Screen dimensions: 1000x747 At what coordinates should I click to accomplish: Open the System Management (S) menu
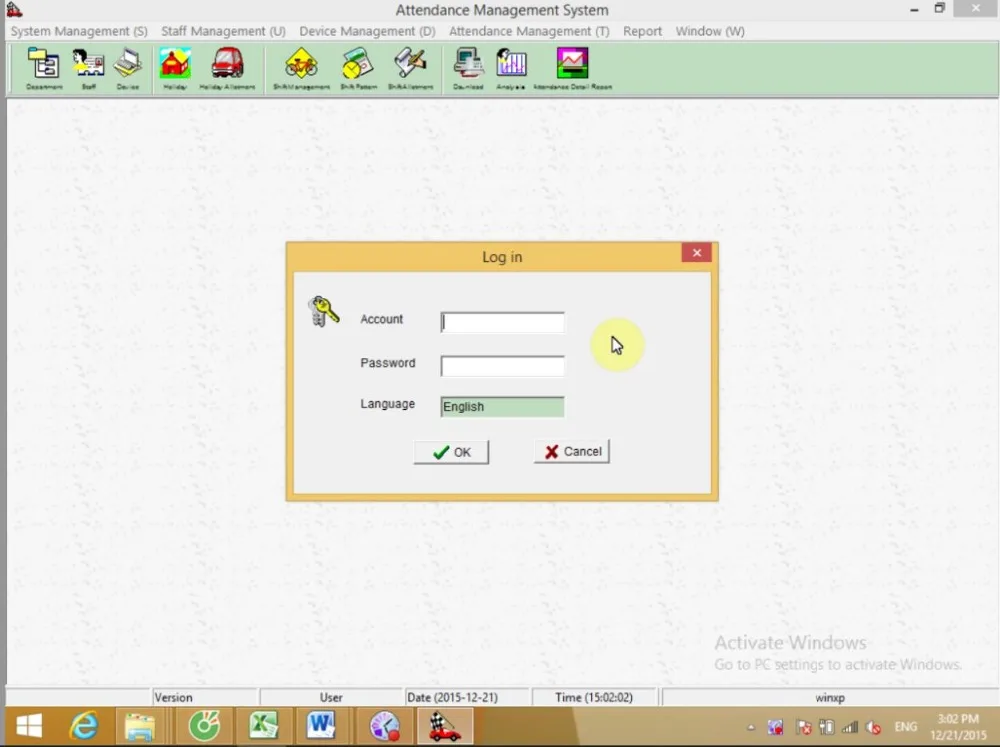(79, 31)
